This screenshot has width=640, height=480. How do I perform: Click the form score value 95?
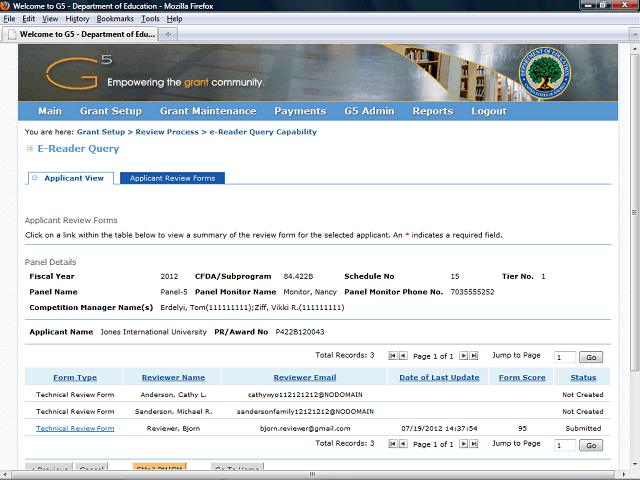(522, 428)
